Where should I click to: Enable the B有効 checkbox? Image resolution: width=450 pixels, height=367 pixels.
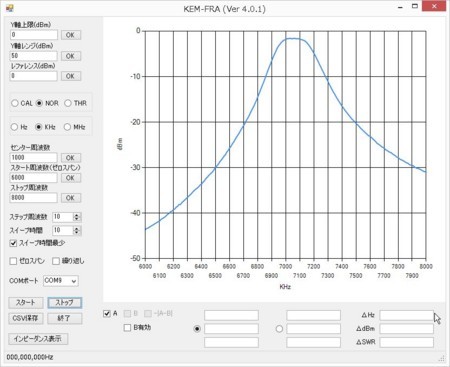pyautogui.click(x=127, y=328)
